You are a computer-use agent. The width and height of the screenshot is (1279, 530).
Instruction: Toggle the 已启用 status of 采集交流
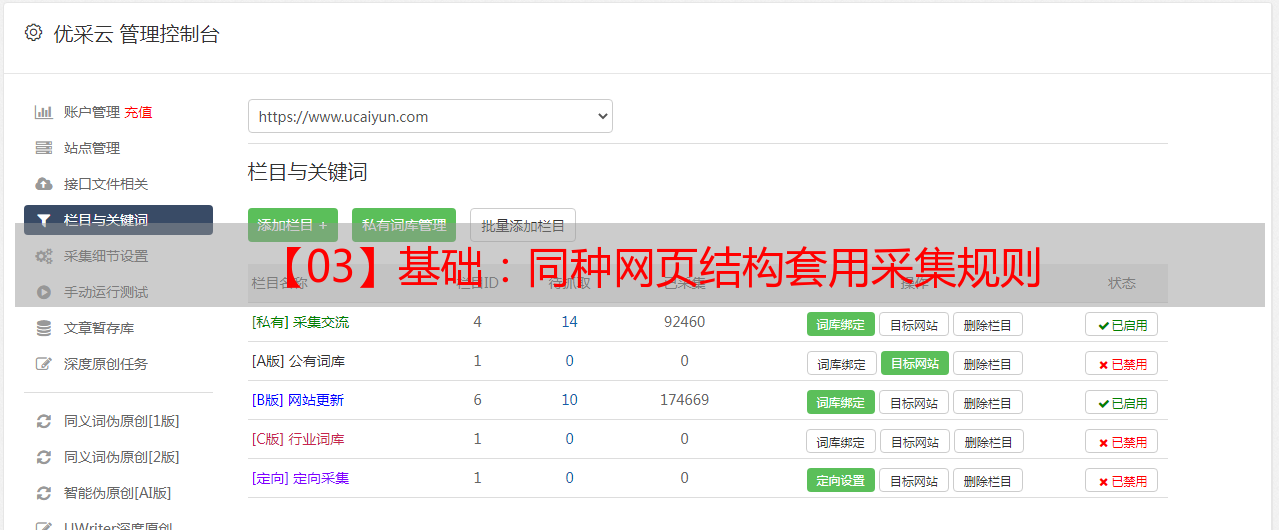pyautogui.click(x=1122, y=324)
